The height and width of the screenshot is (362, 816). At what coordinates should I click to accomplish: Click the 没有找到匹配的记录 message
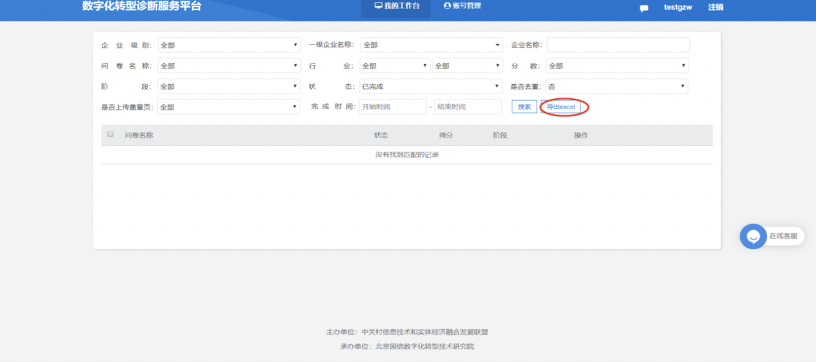tap(407, 155)
